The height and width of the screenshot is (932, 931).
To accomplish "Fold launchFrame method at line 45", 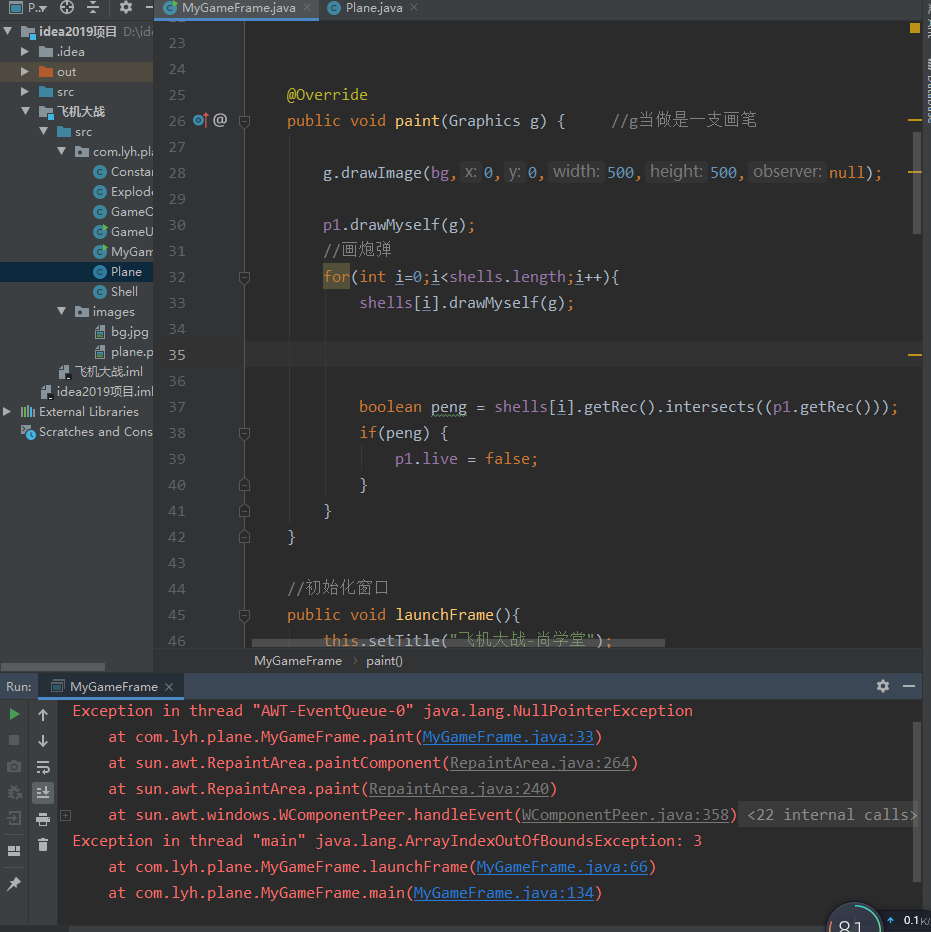I will (244, 615).
